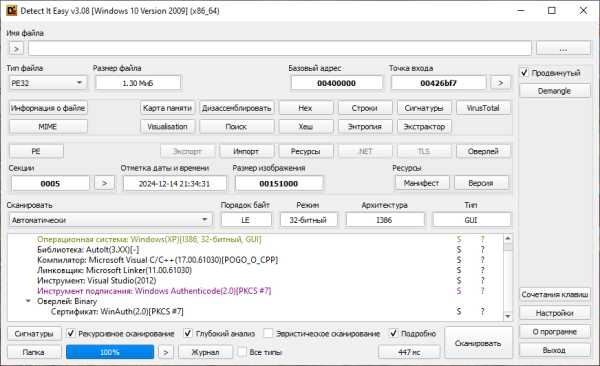The width and height of the screenshot is (600, 366).
Task: Click the Папка button
Action: 34,352
